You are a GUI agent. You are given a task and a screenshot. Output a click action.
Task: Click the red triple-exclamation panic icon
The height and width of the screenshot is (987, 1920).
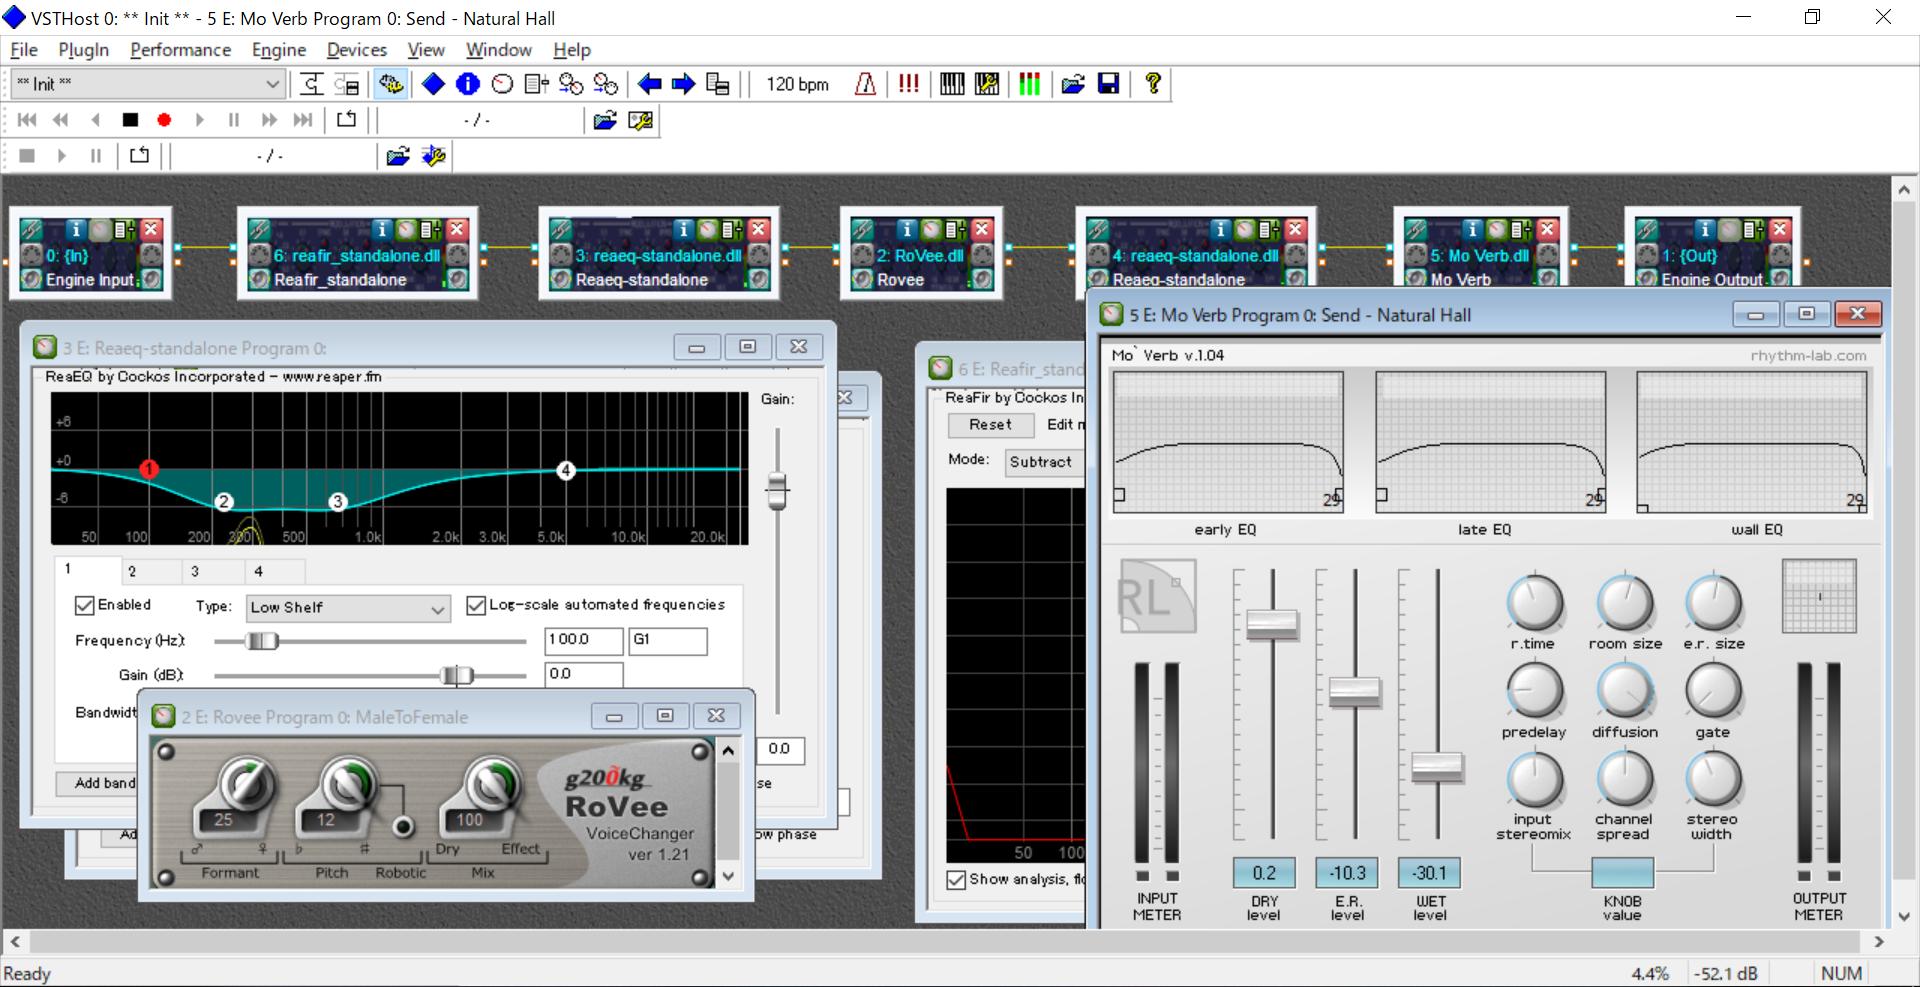click(908, 84)
